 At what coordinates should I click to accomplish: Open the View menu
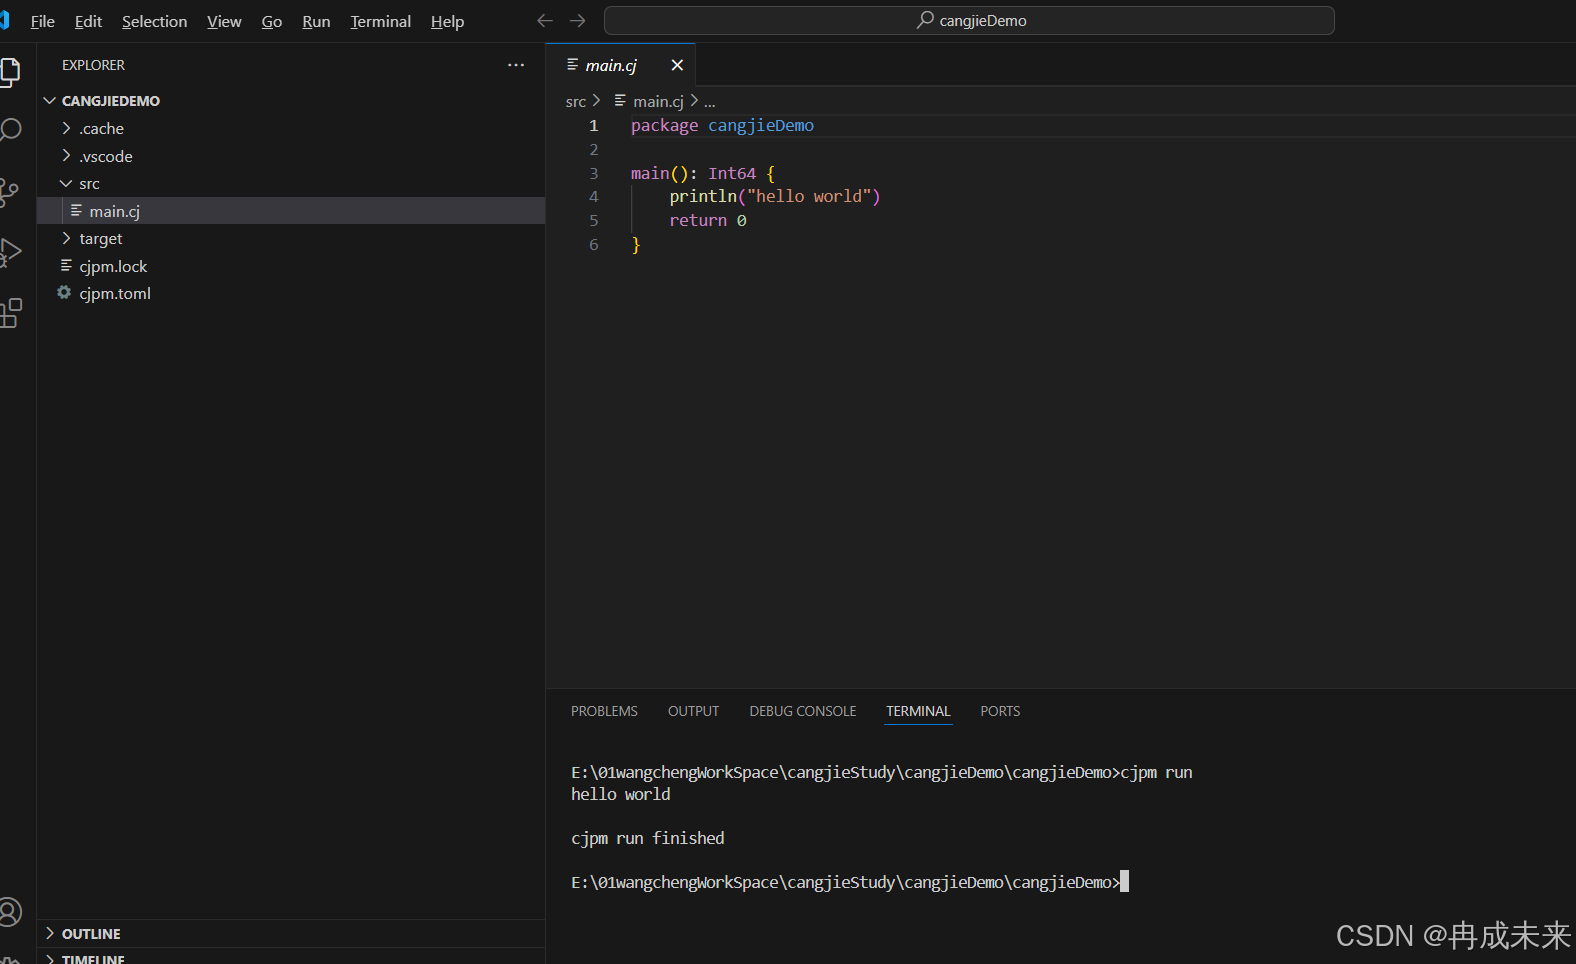click(x=224, y=21)
